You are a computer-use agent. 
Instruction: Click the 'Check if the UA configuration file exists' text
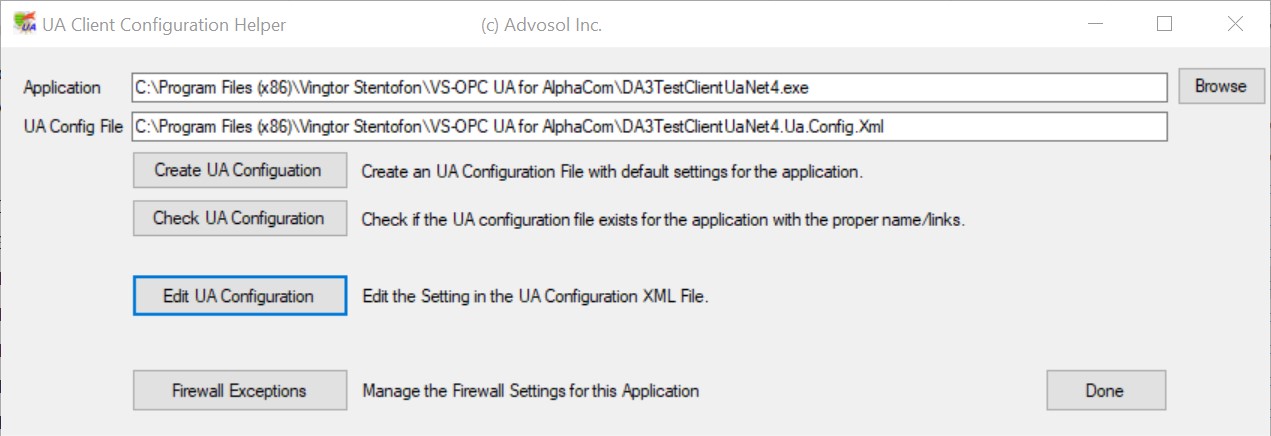point(663,219)
